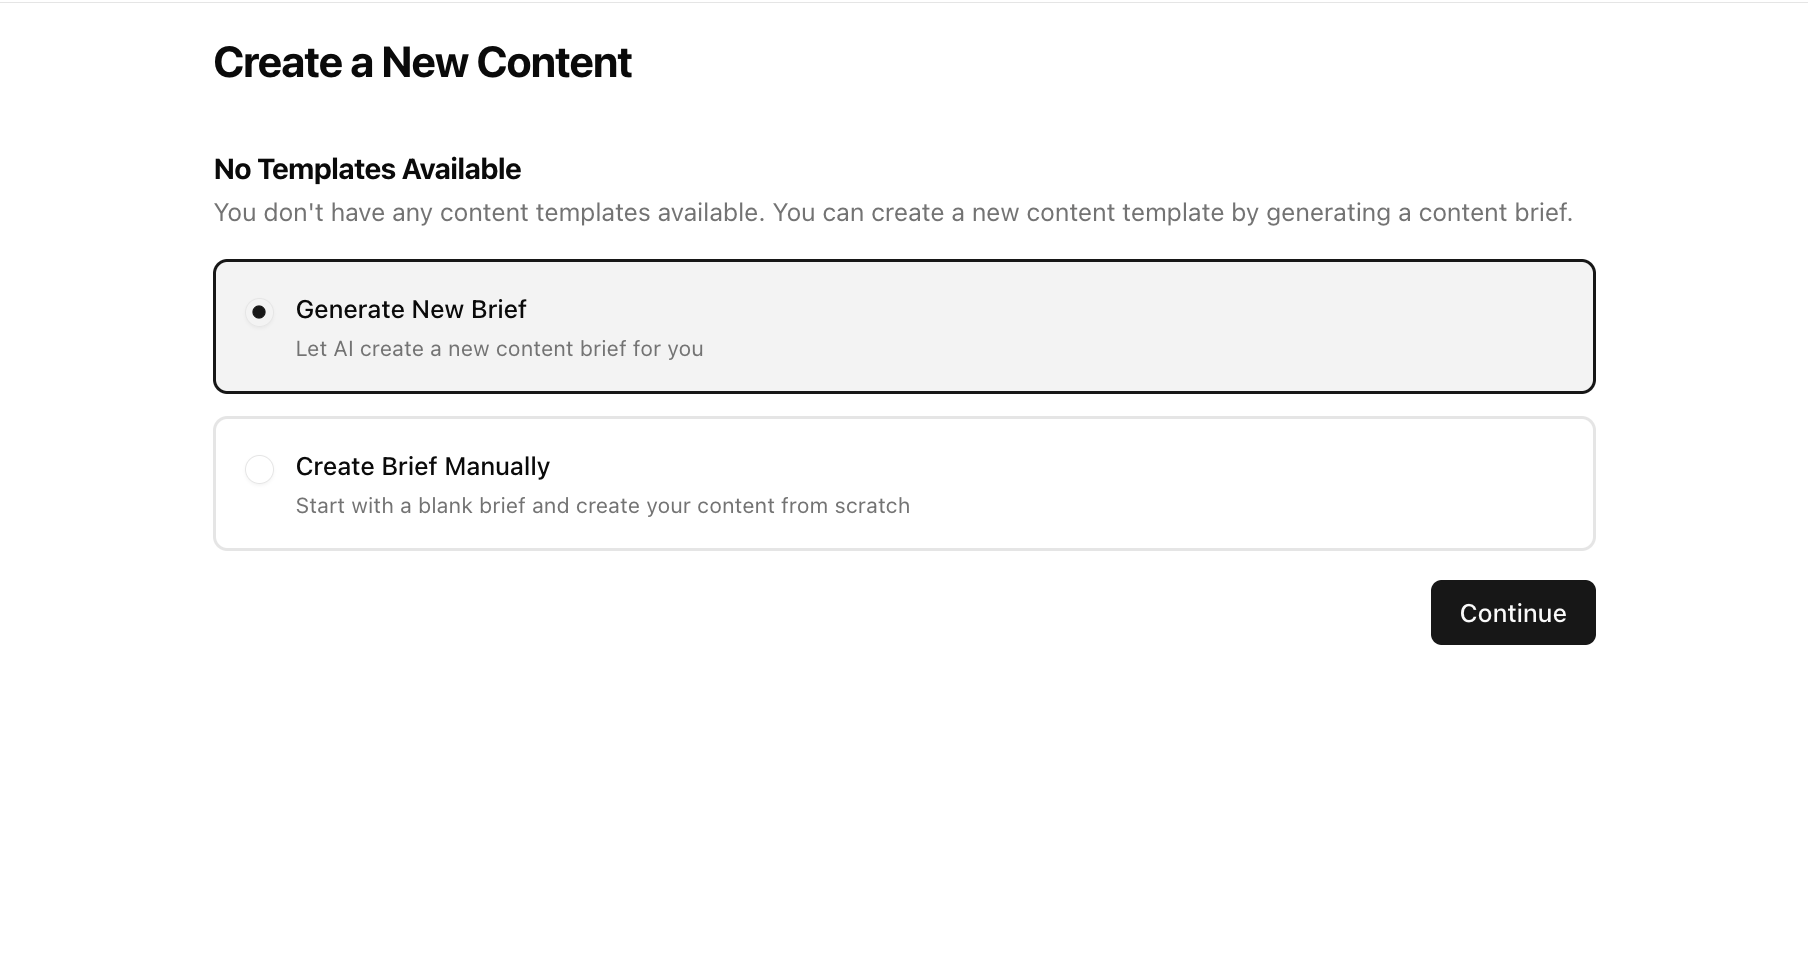Click the Continue button
Screen dimensions: 1808x958
1512,613
